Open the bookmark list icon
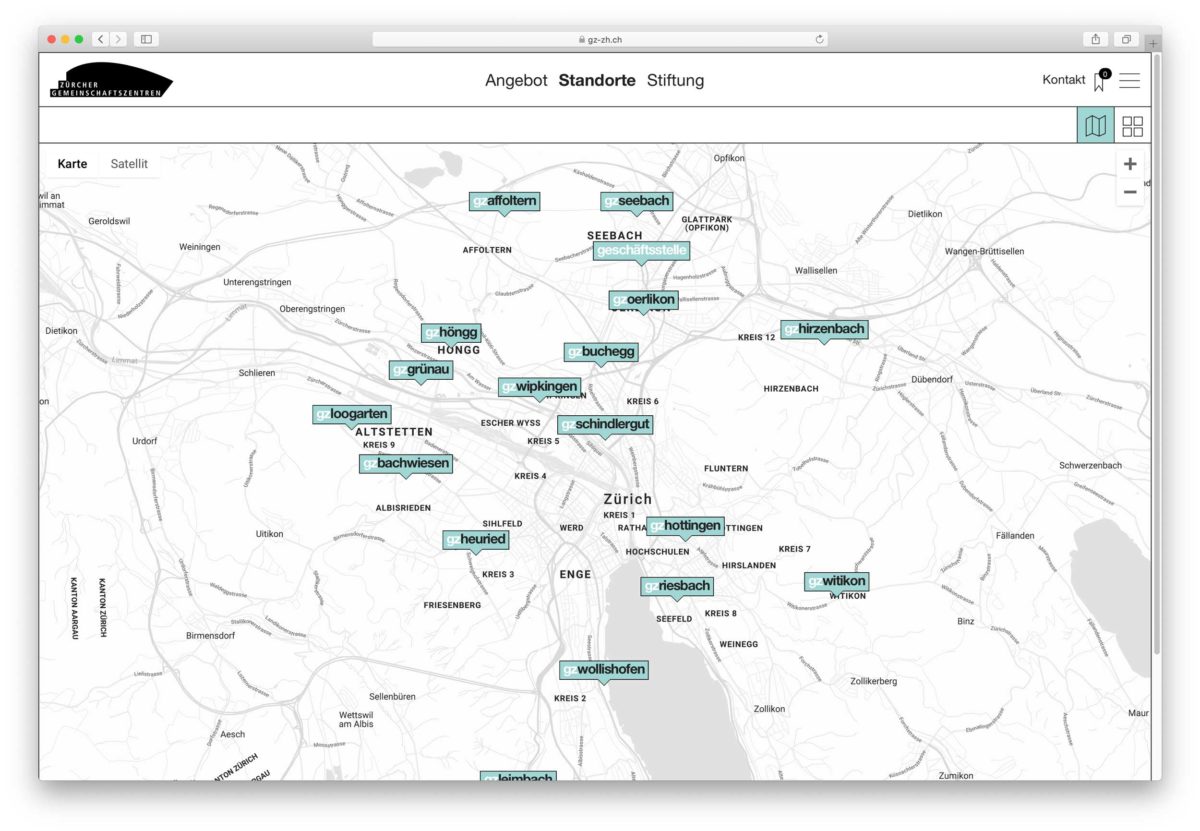Image resolution: width=1200 pixels, height=831 pixels. [x=1100, y=81]
